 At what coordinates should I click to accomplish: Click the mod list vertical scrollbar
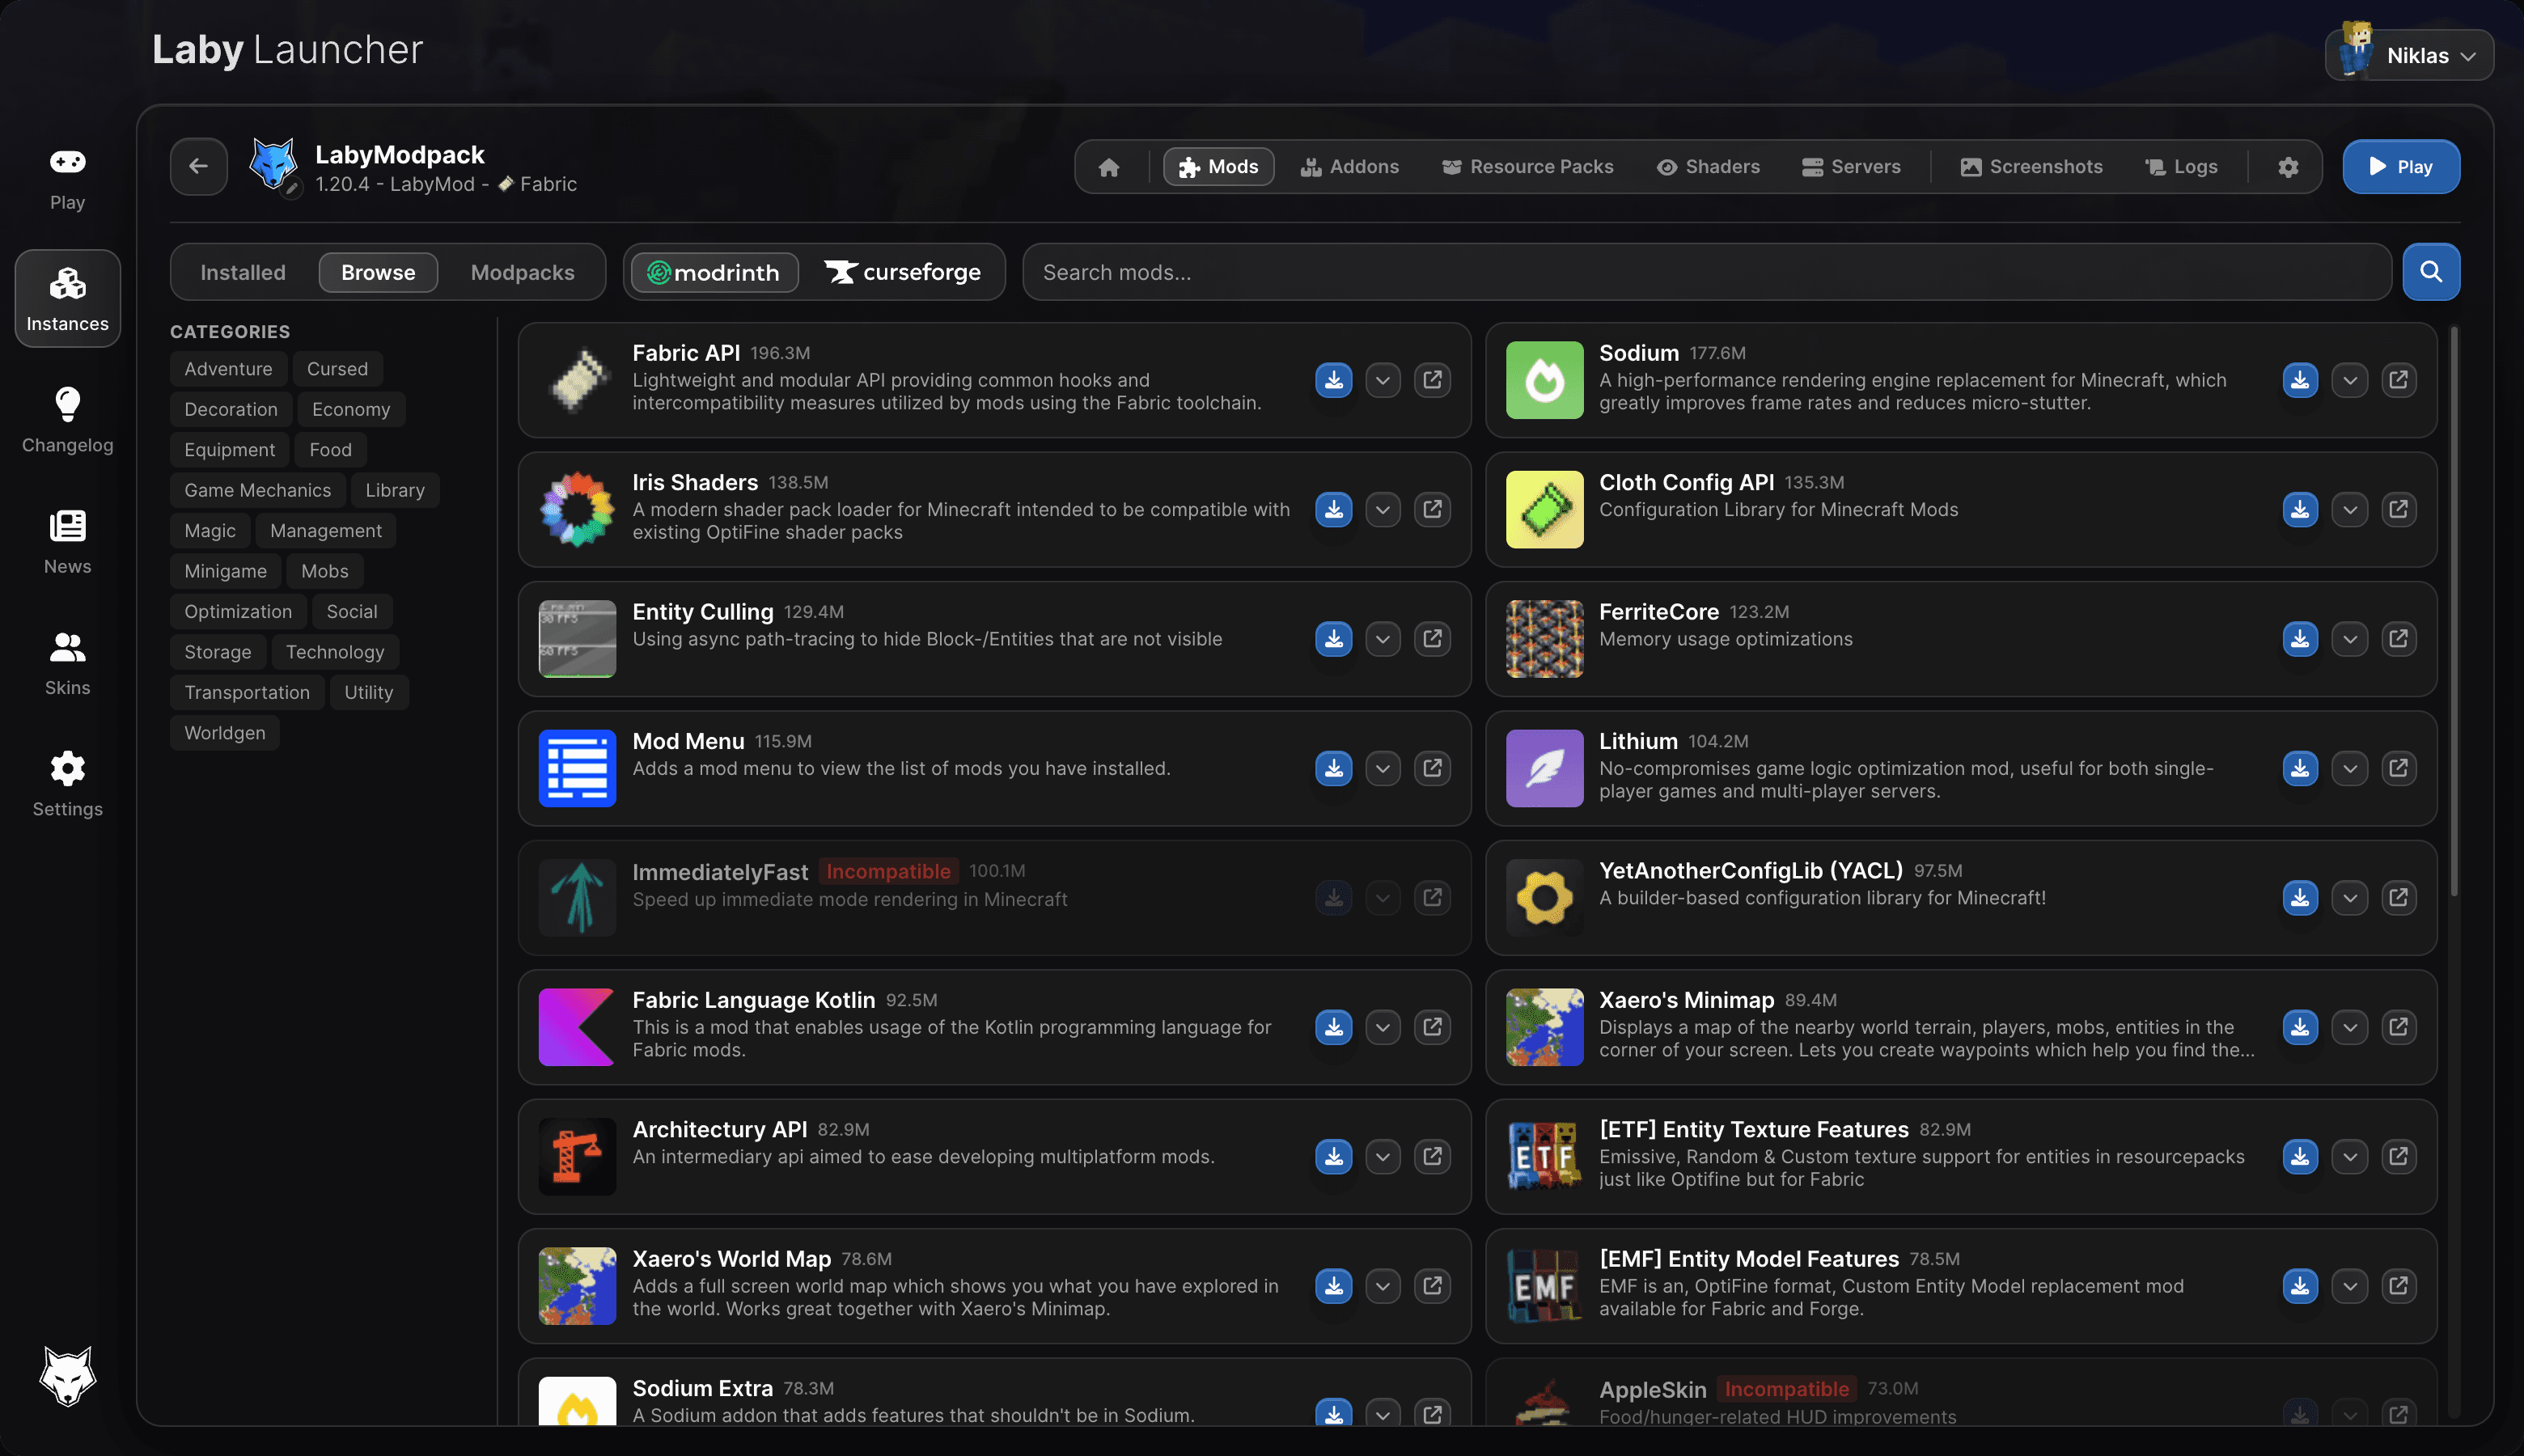click(x=2452, y=610)
